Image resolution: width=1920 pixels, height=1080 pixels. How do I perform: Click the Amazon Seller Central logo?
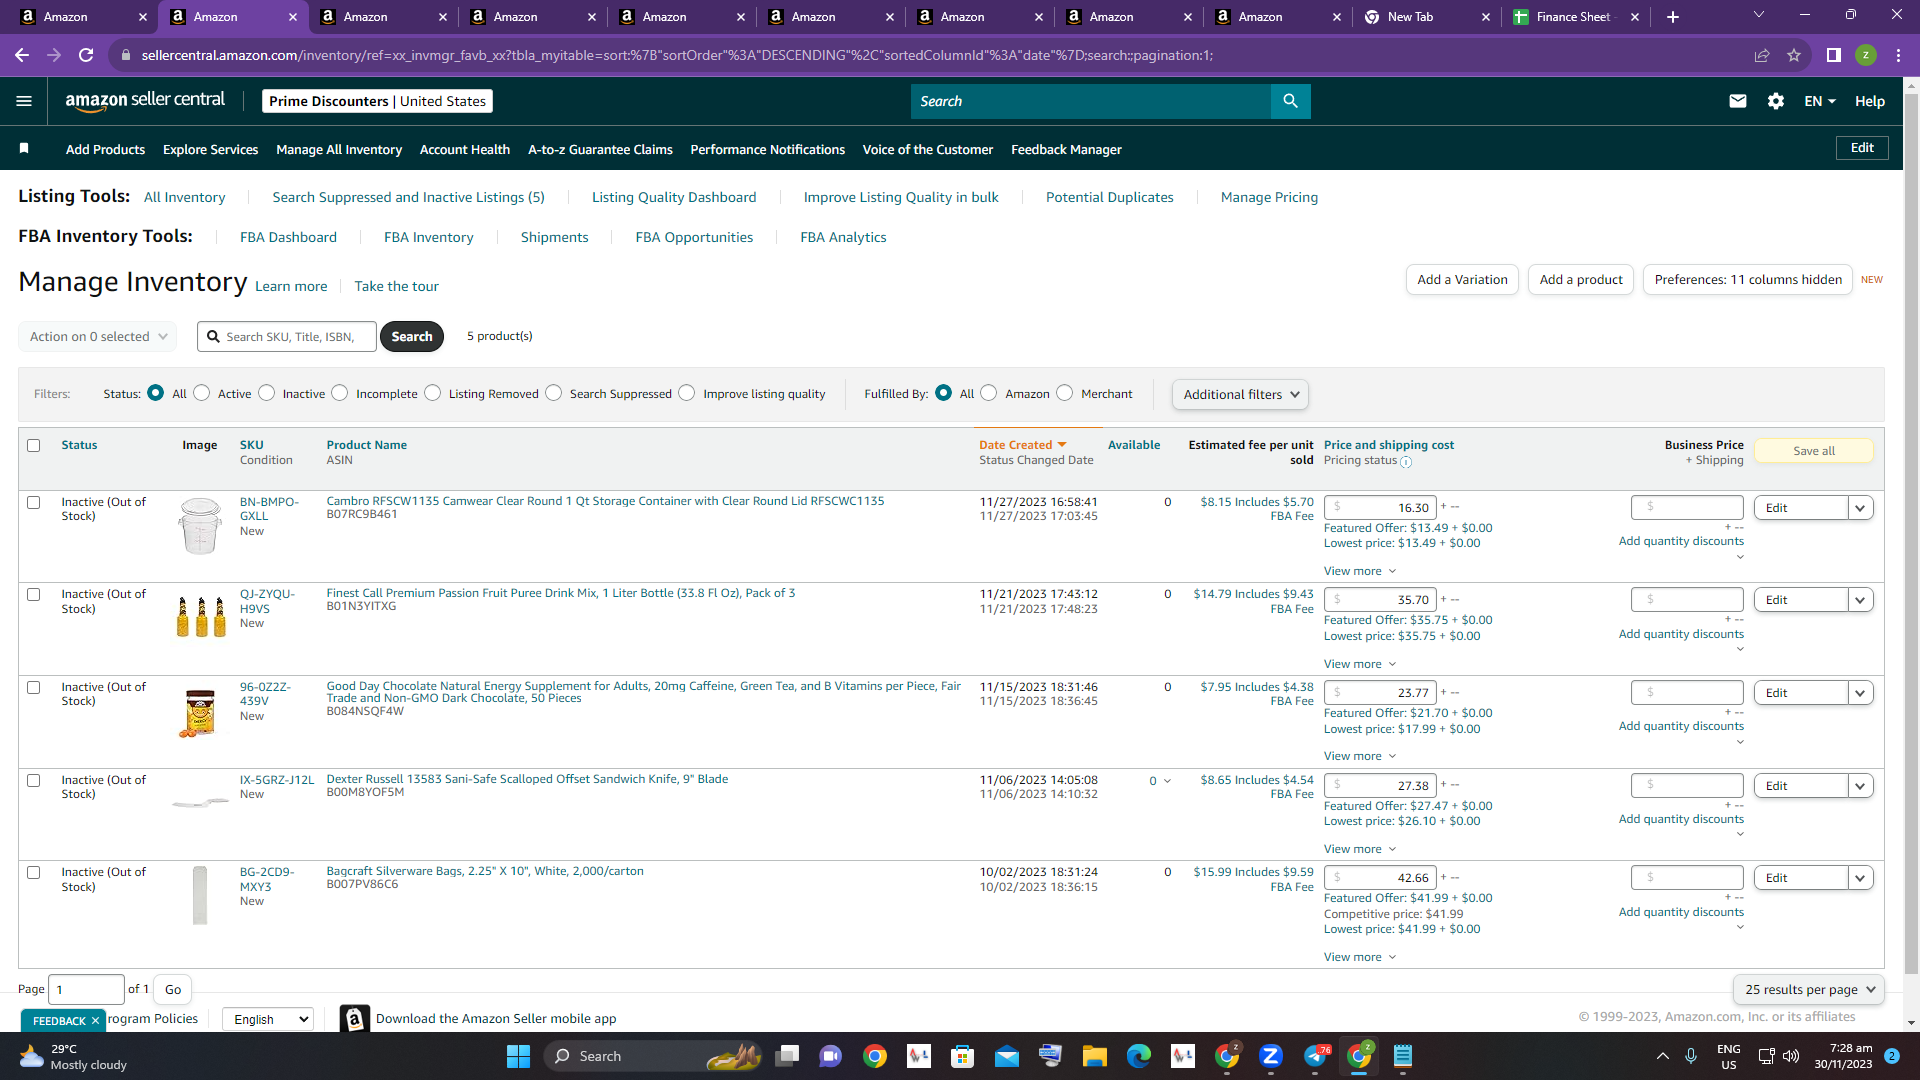click(145, 101)
